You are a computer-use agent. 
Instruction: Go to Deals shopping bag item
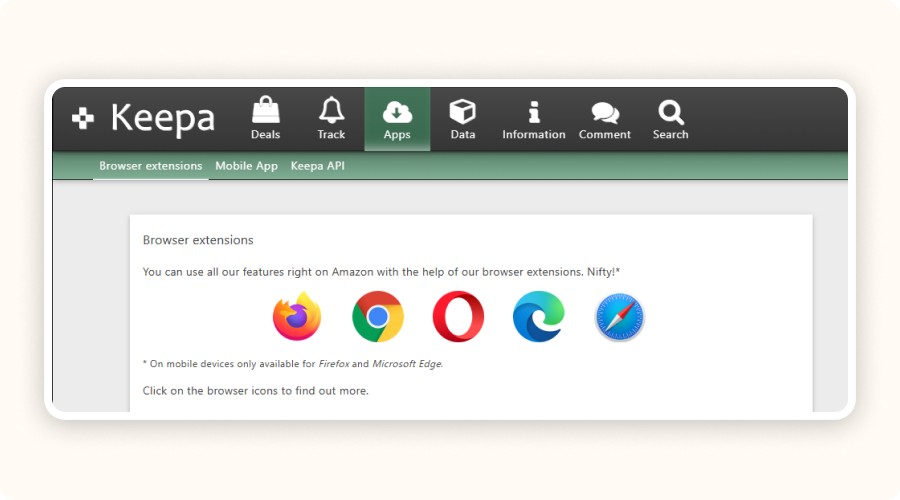click(265, 119)
